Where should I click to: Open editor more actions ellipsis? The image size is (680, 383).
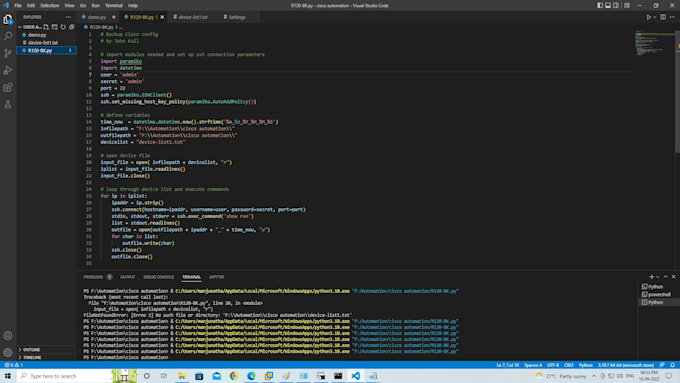(x=672, y=17)
